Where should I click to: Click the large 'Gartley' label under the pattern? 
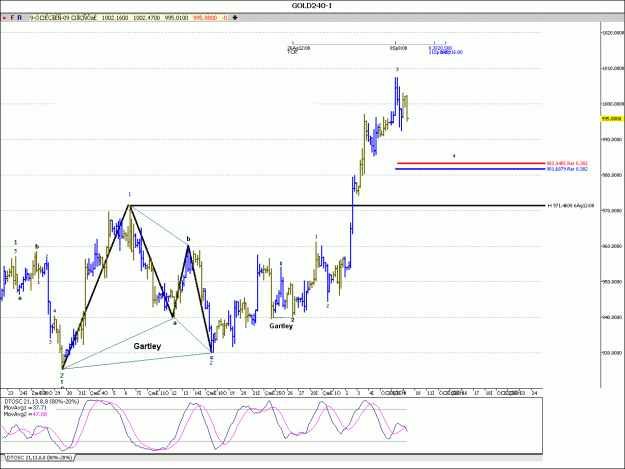[147, 346]
